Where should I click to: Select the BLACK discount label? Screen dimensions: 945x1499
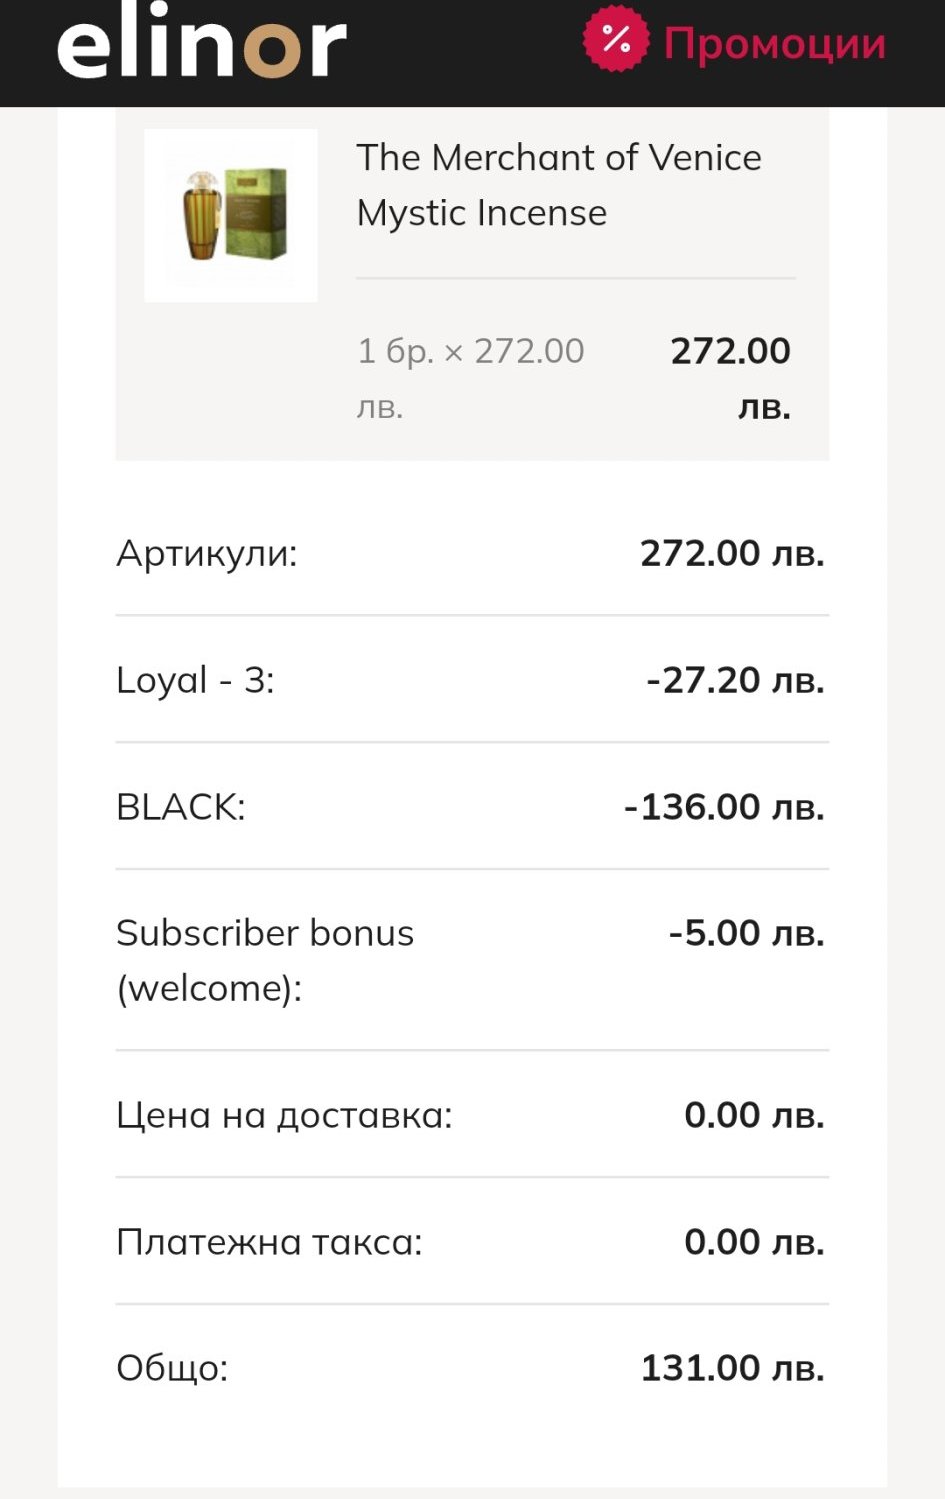point(181,807)
